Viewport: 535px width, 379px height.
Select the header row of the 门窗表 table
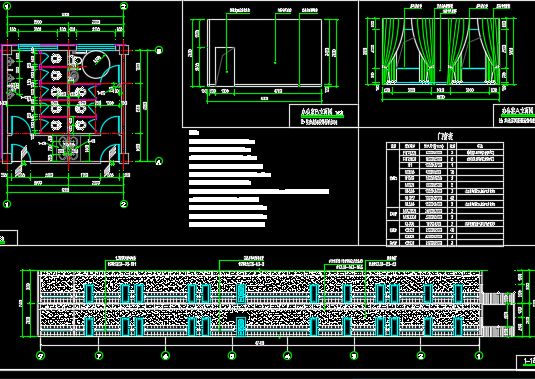[x=445, y=146]
